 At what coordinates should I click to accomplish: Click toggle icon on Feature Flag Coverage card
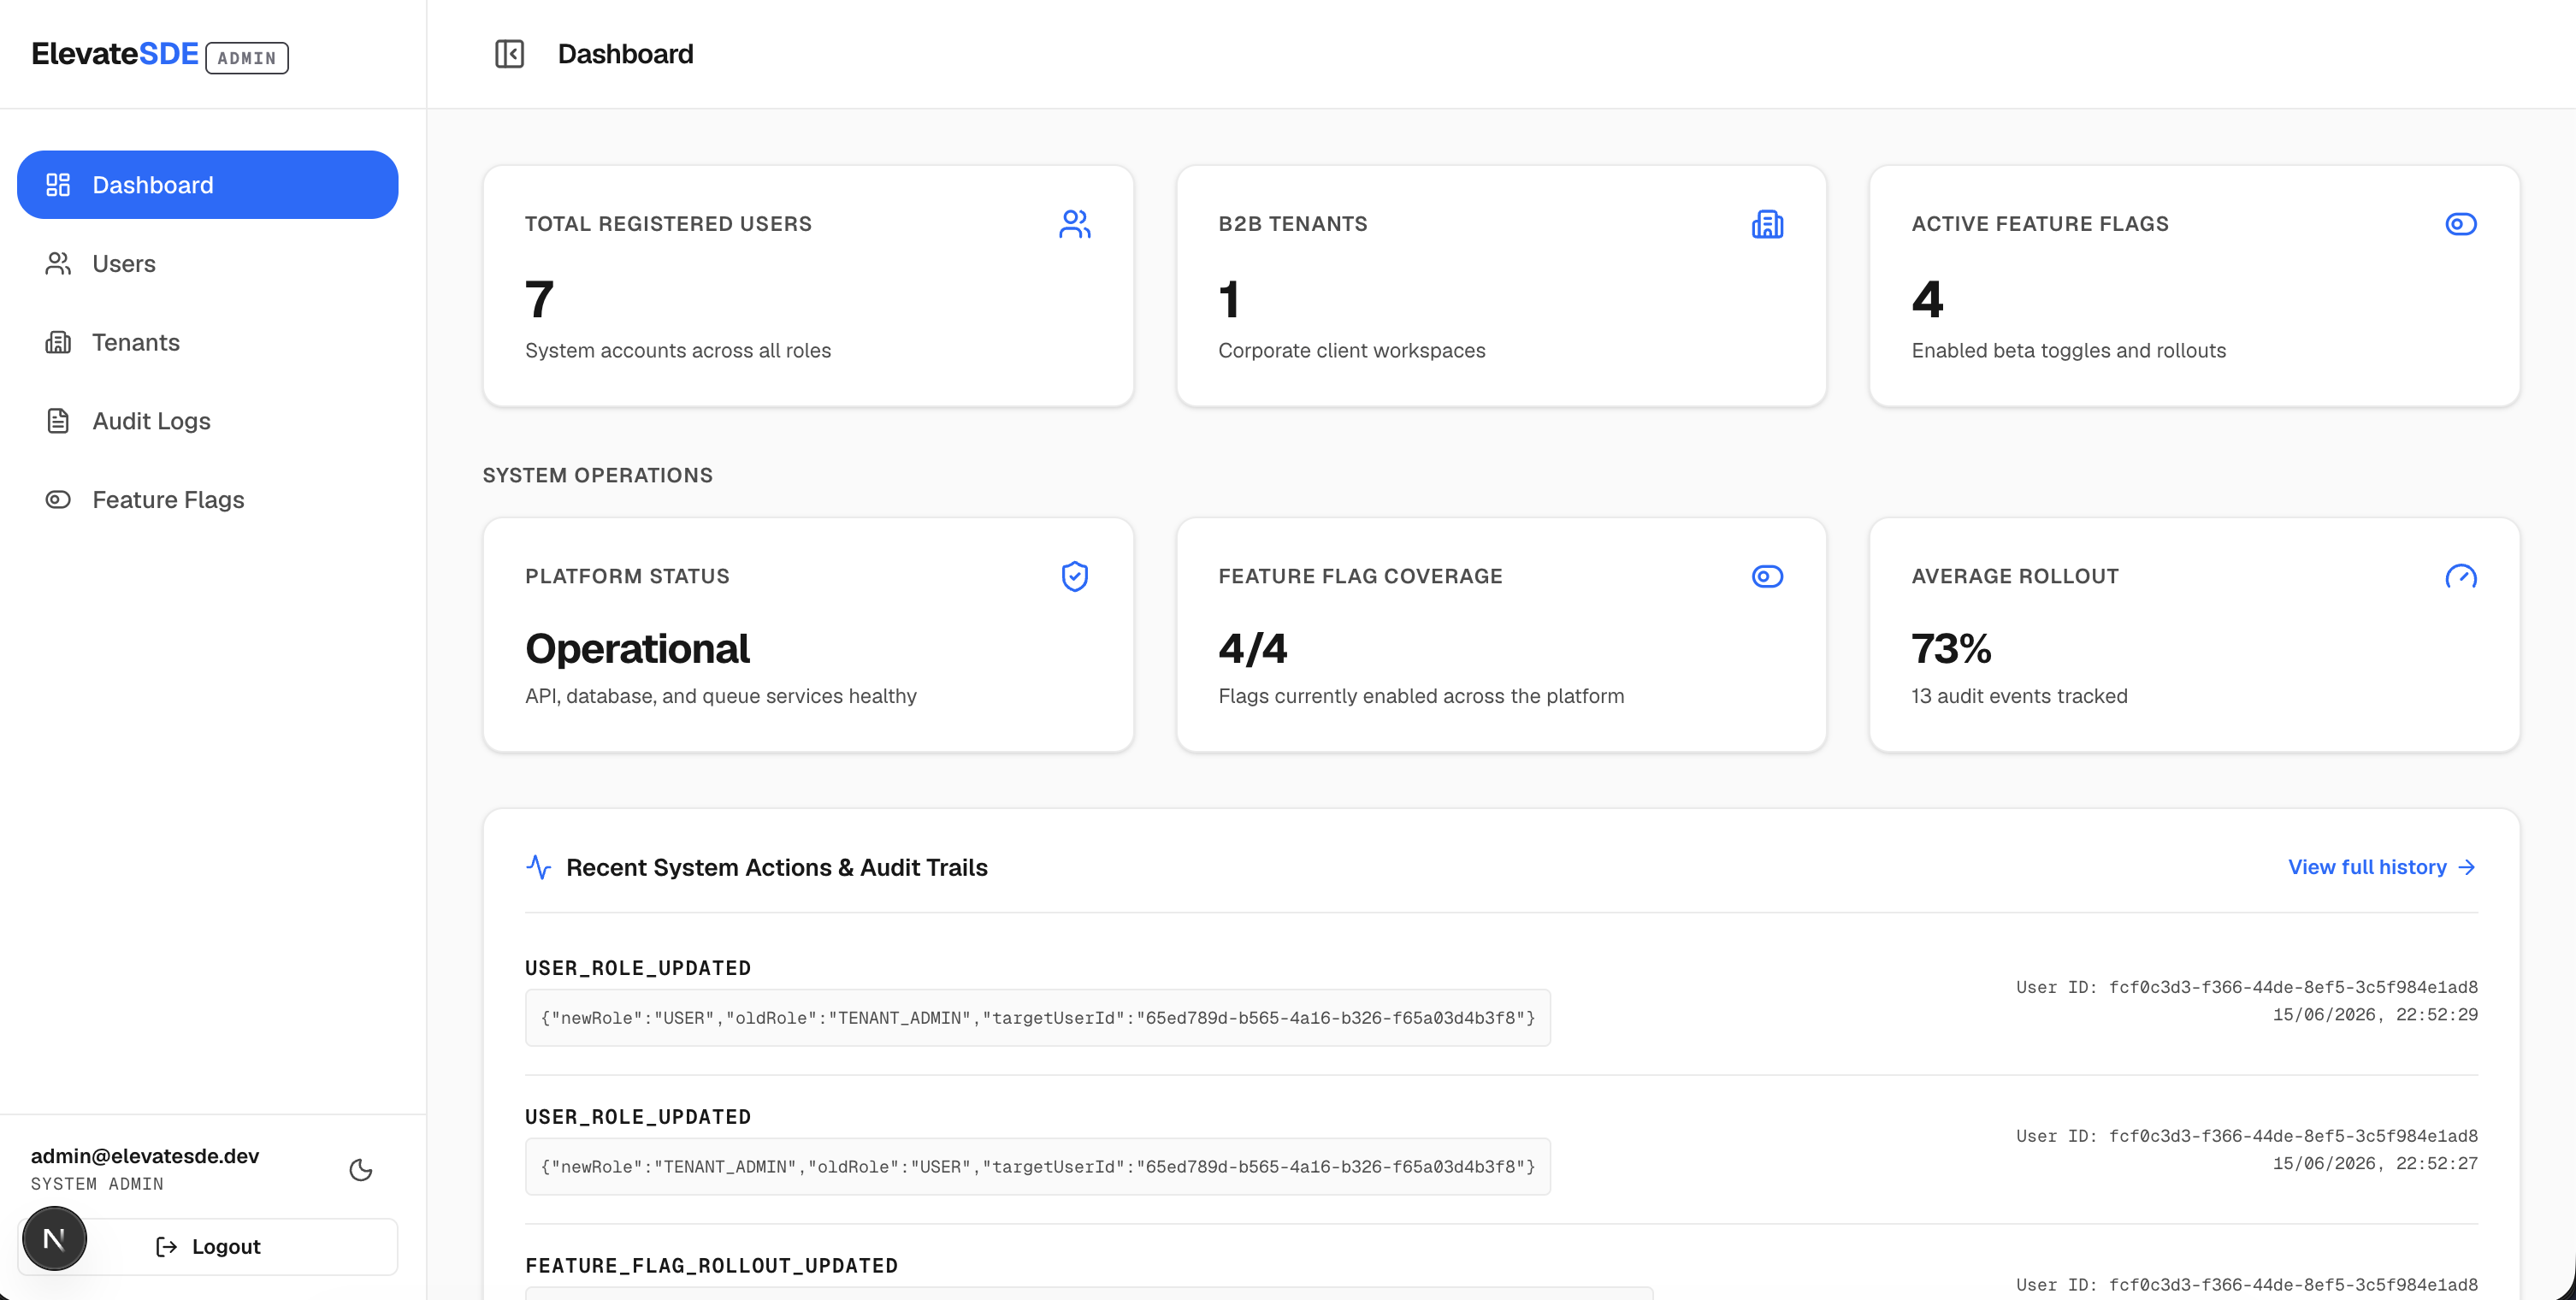pyautogui.click(x=1767, y=576)
